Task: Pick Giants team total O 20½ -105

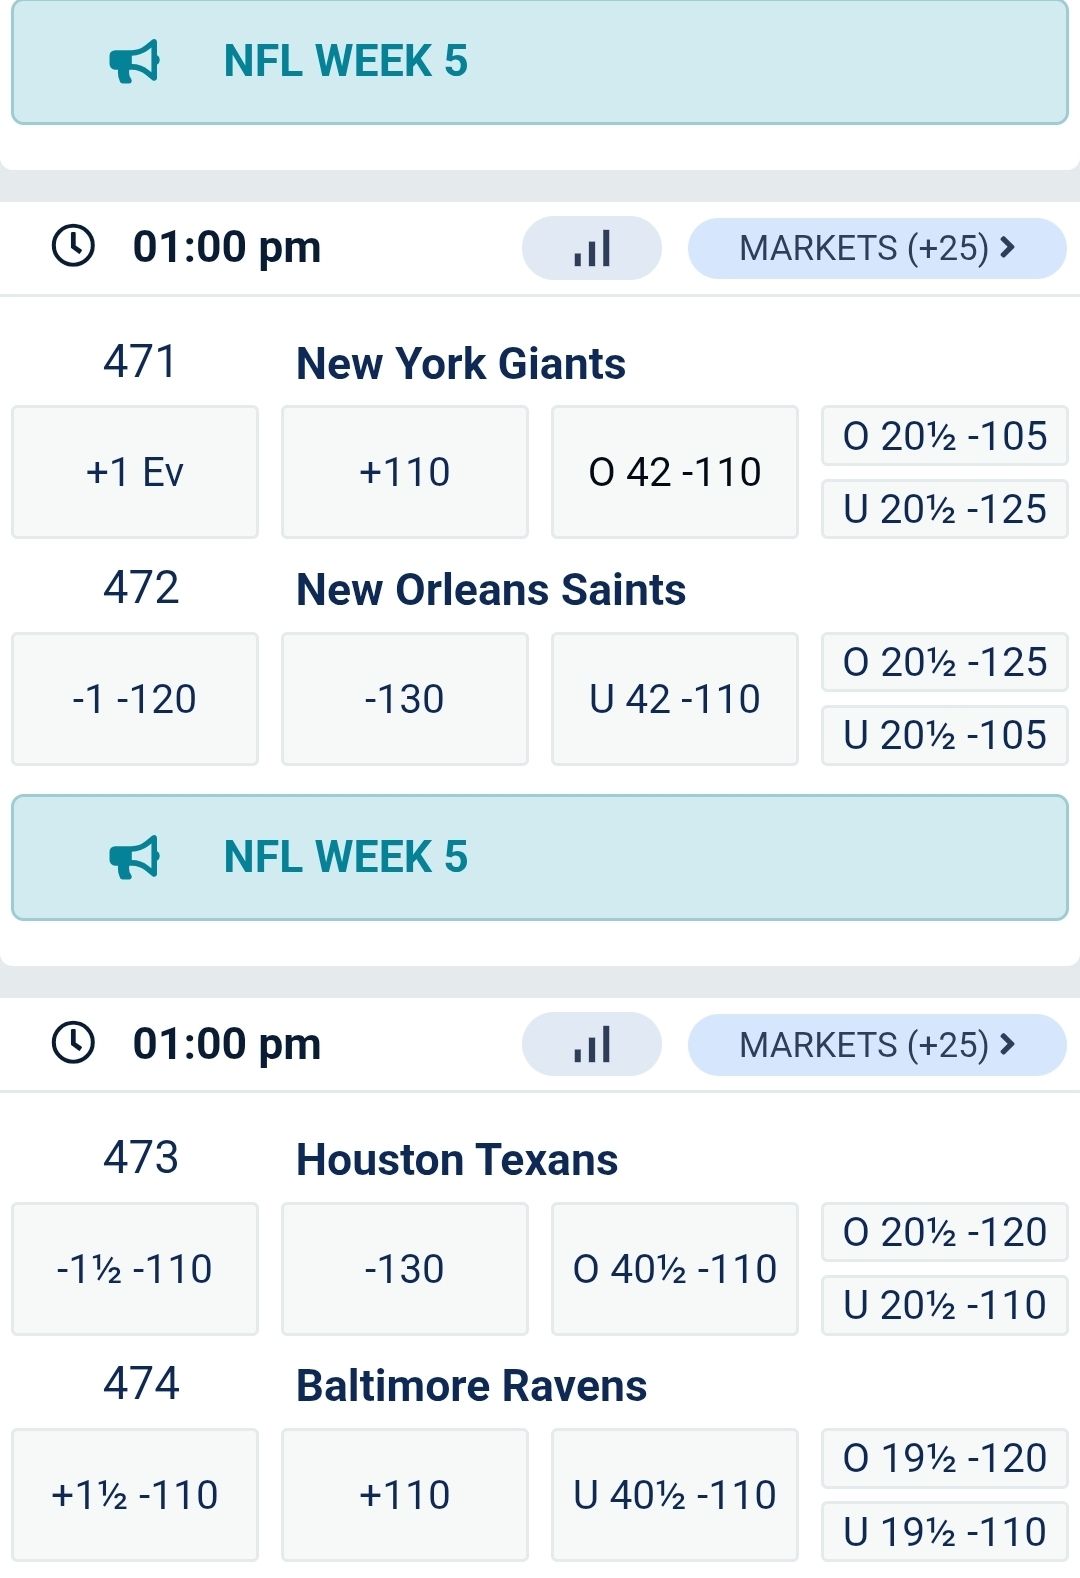Action: tap(944, 436)
